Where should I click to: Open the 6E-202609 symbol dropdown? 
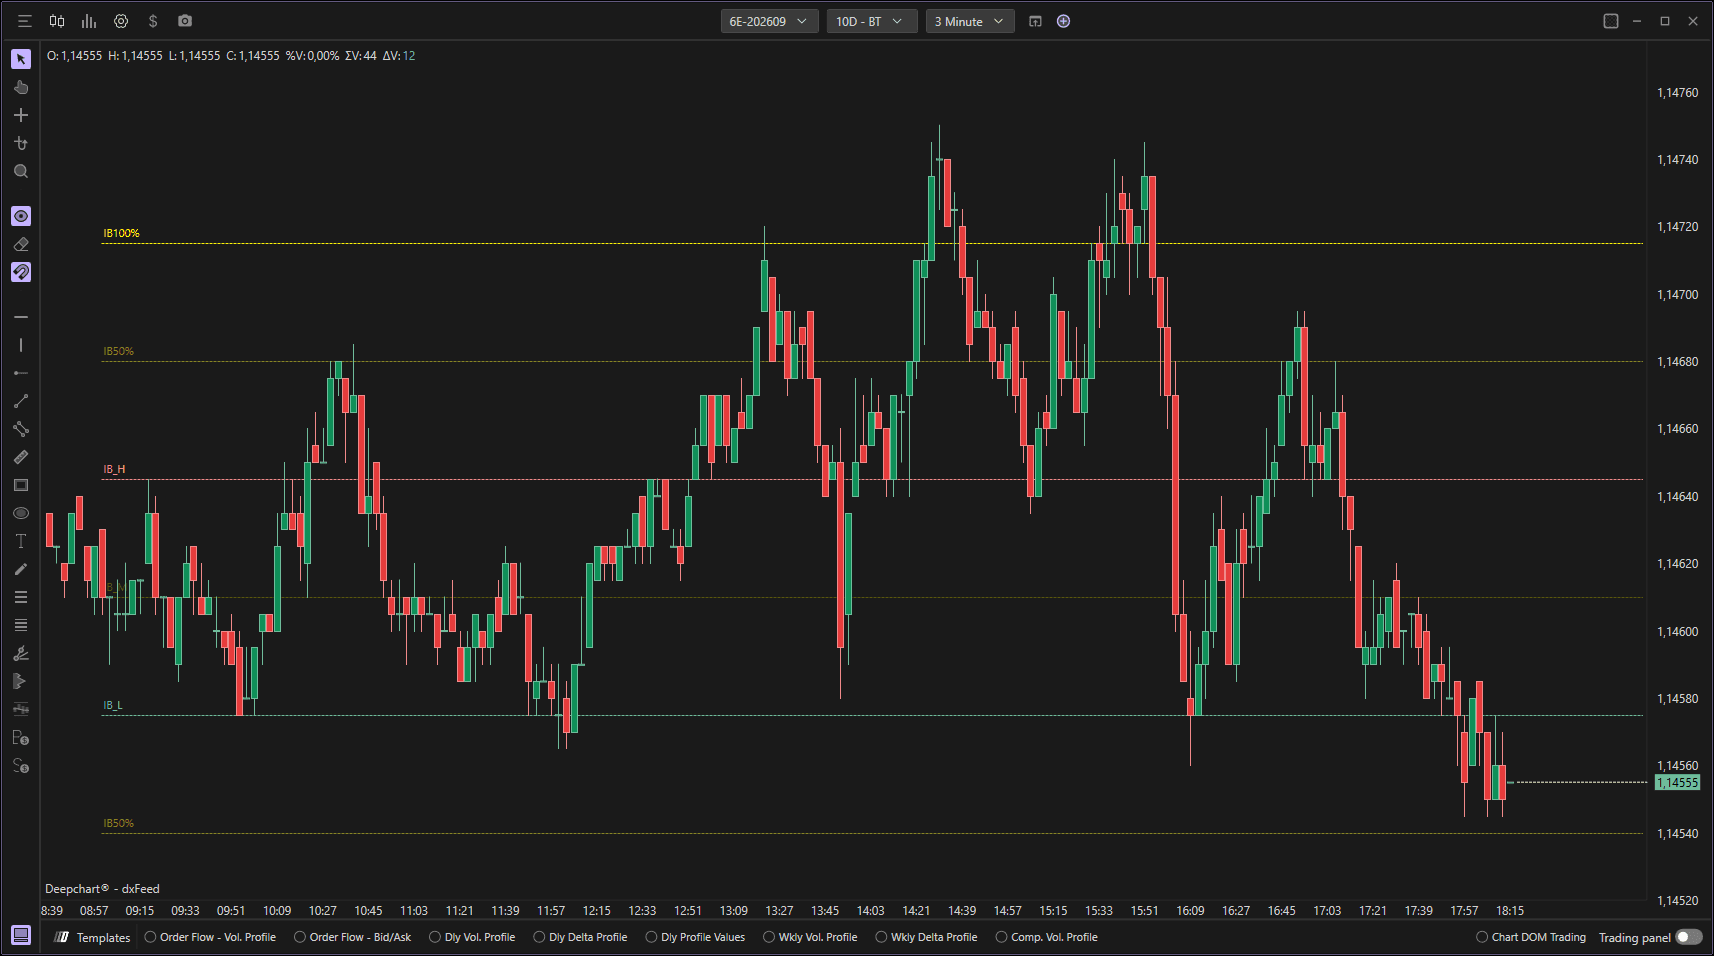[x=769, y=21]
